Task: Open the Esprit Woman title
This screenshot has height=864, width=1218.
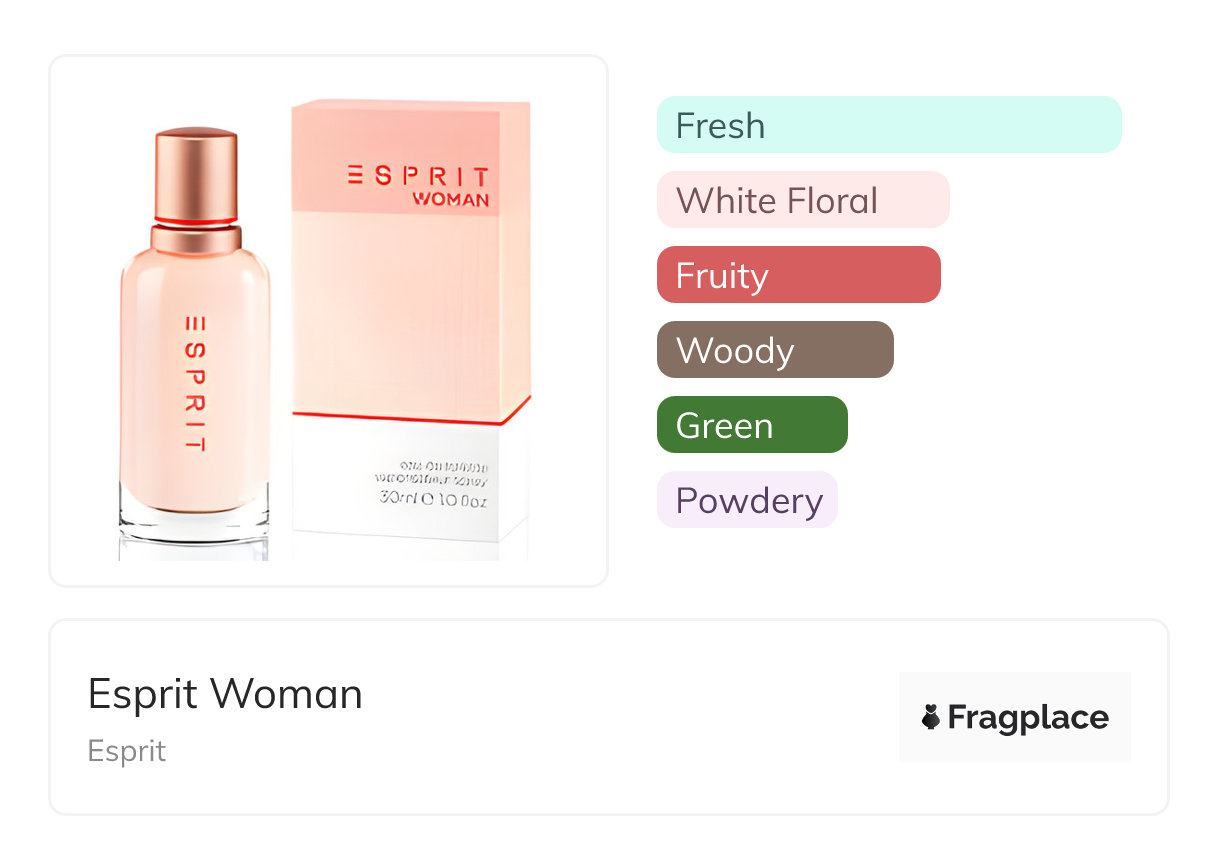Action: pos(225,694)
